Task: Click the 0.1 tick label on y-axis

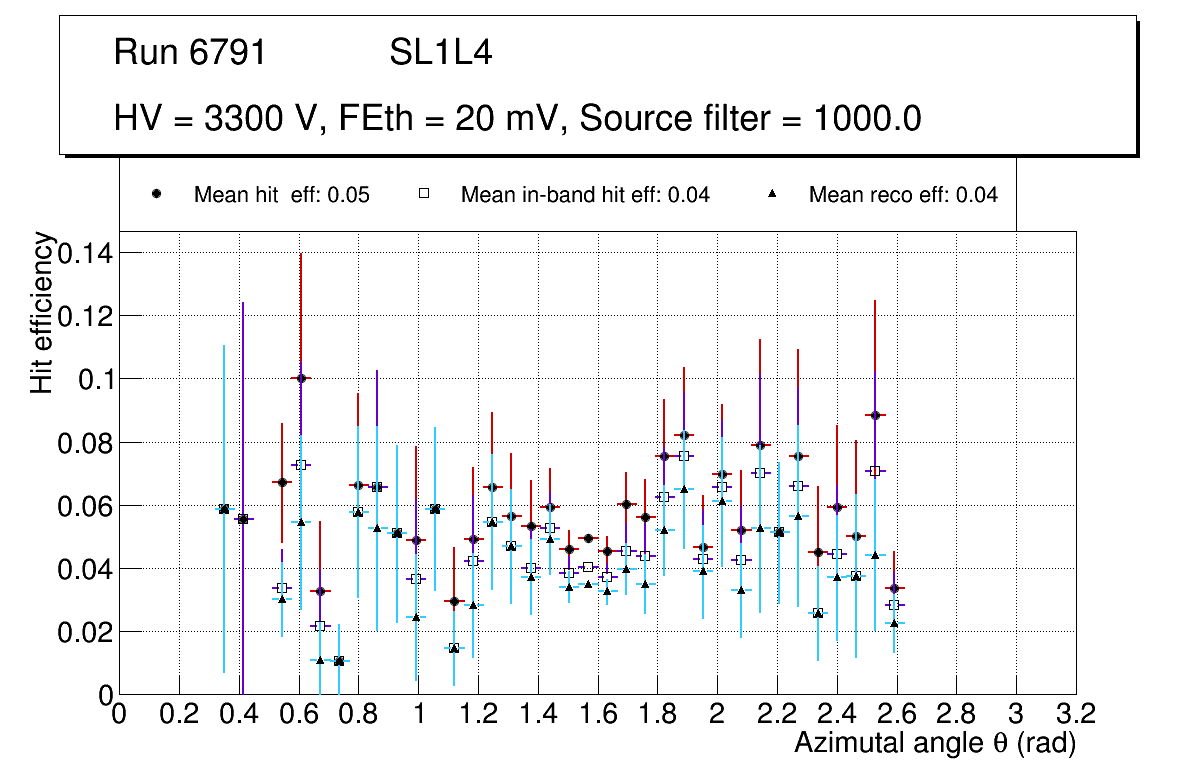Action: 94,379
